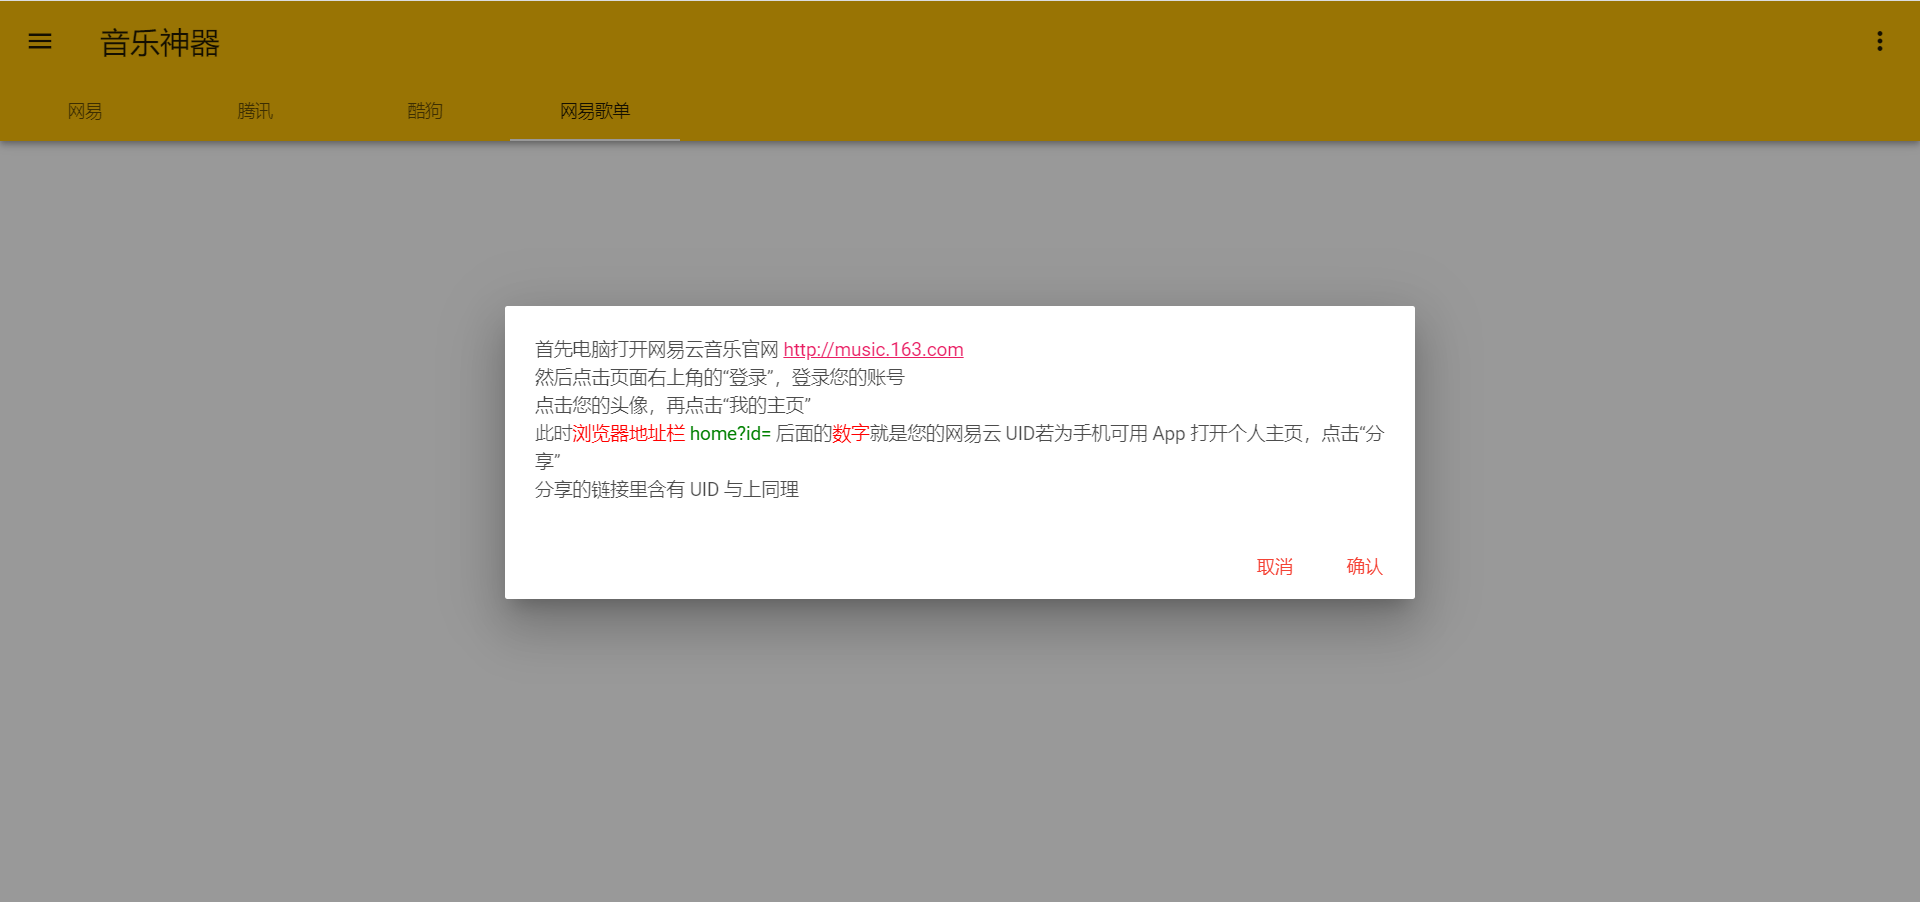Click the red text 浏览器地址栏
The image size is (1920, 902).
click(629, 433)
